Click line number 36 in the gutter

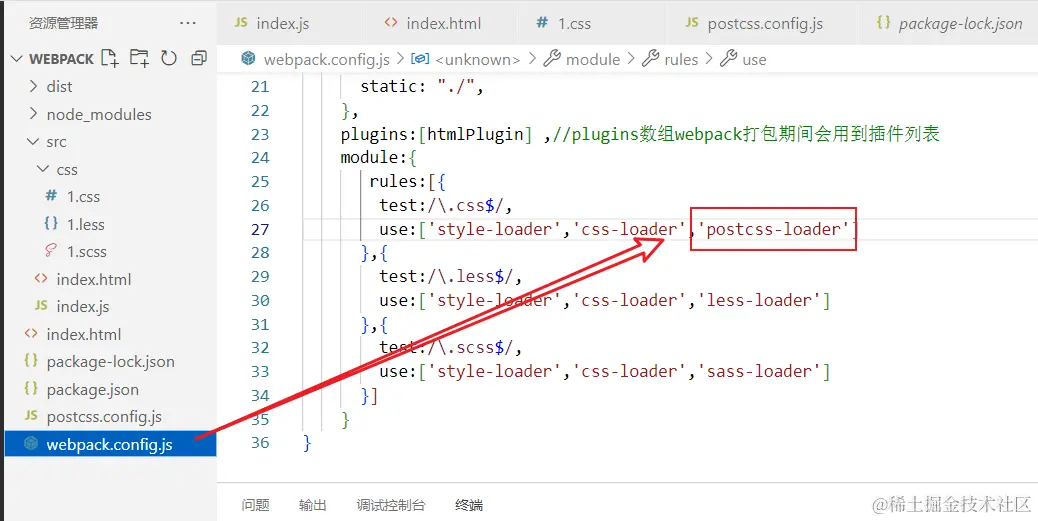(261, 442)
